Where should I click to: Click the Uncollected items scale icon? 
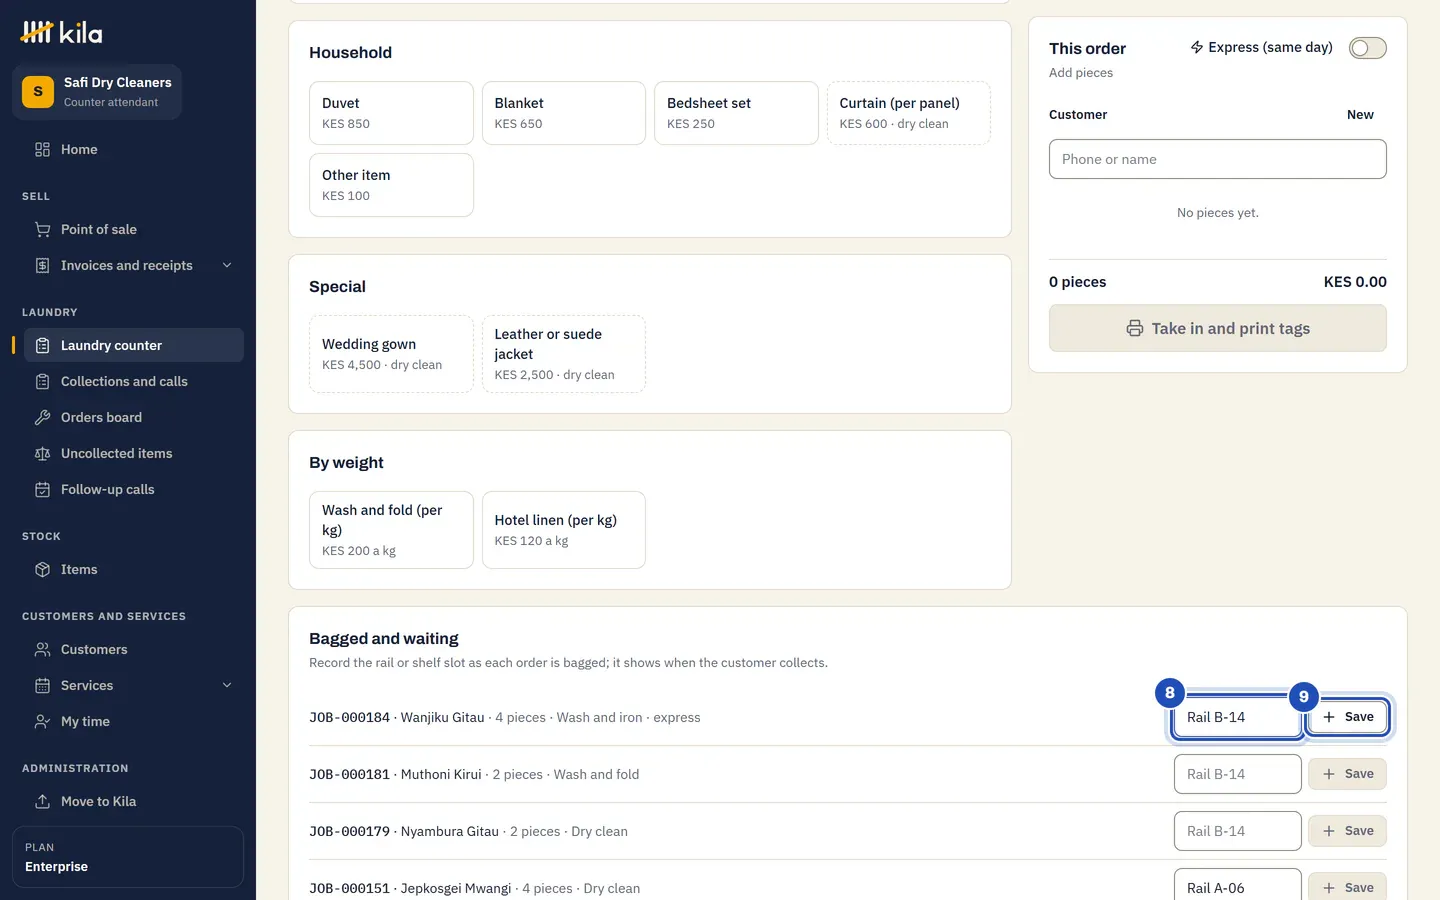pyautogui.click(x=42, y=453)
